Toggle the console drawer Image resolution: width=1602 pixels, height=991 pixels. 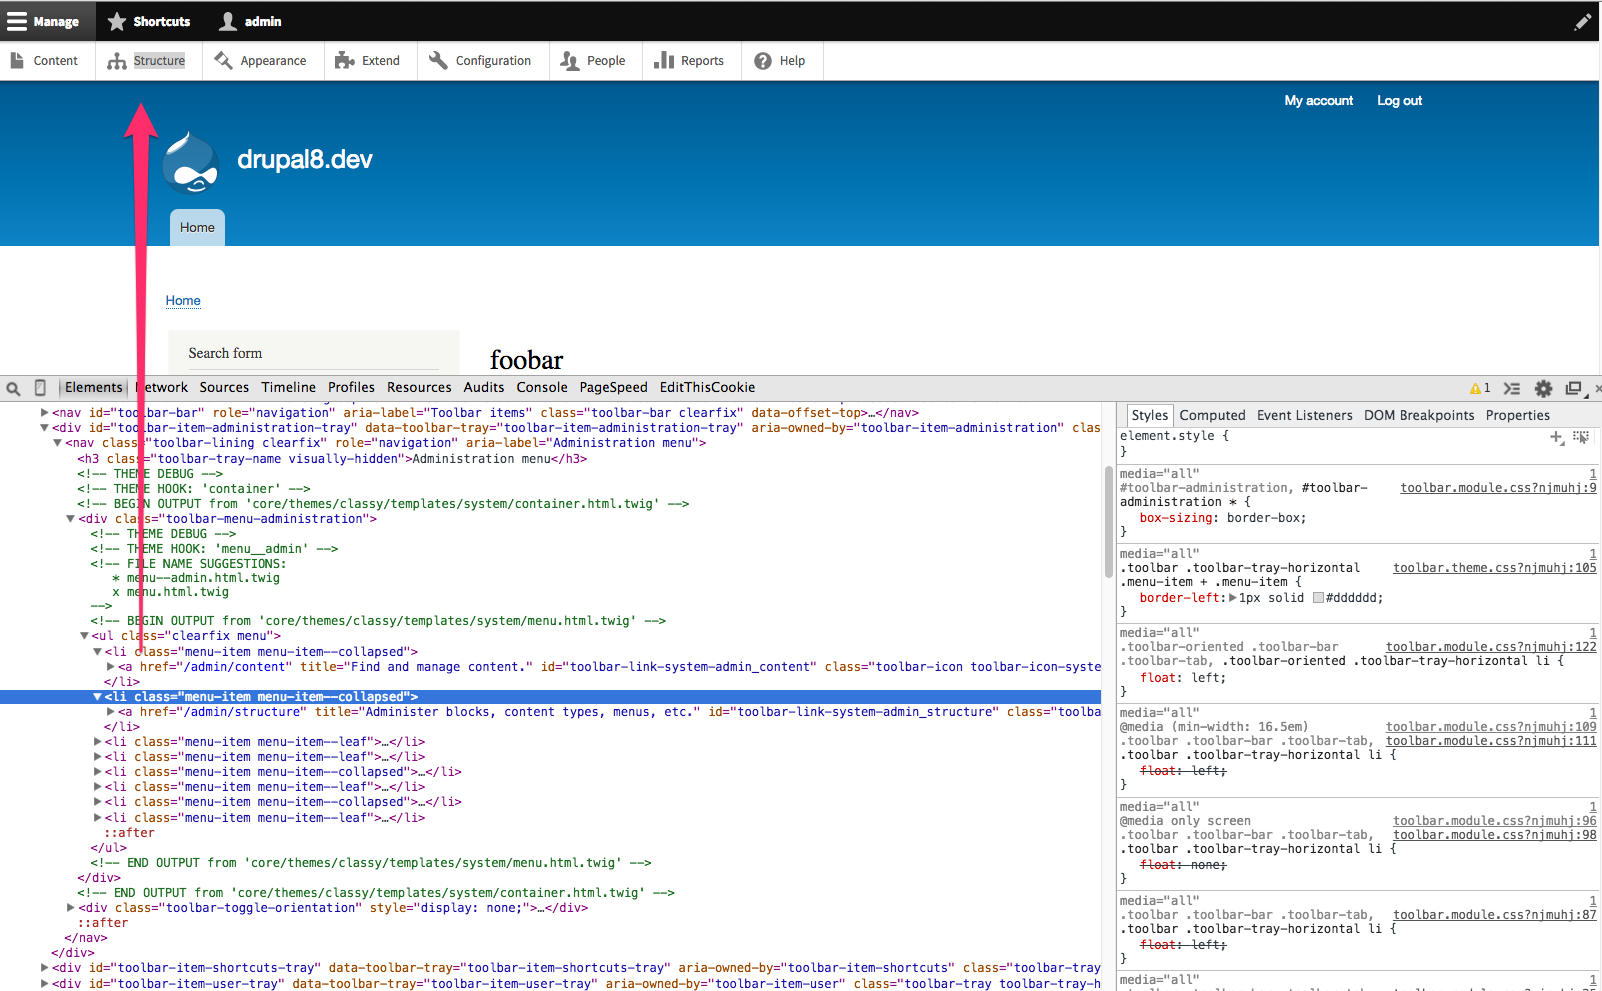point(1512,388)
